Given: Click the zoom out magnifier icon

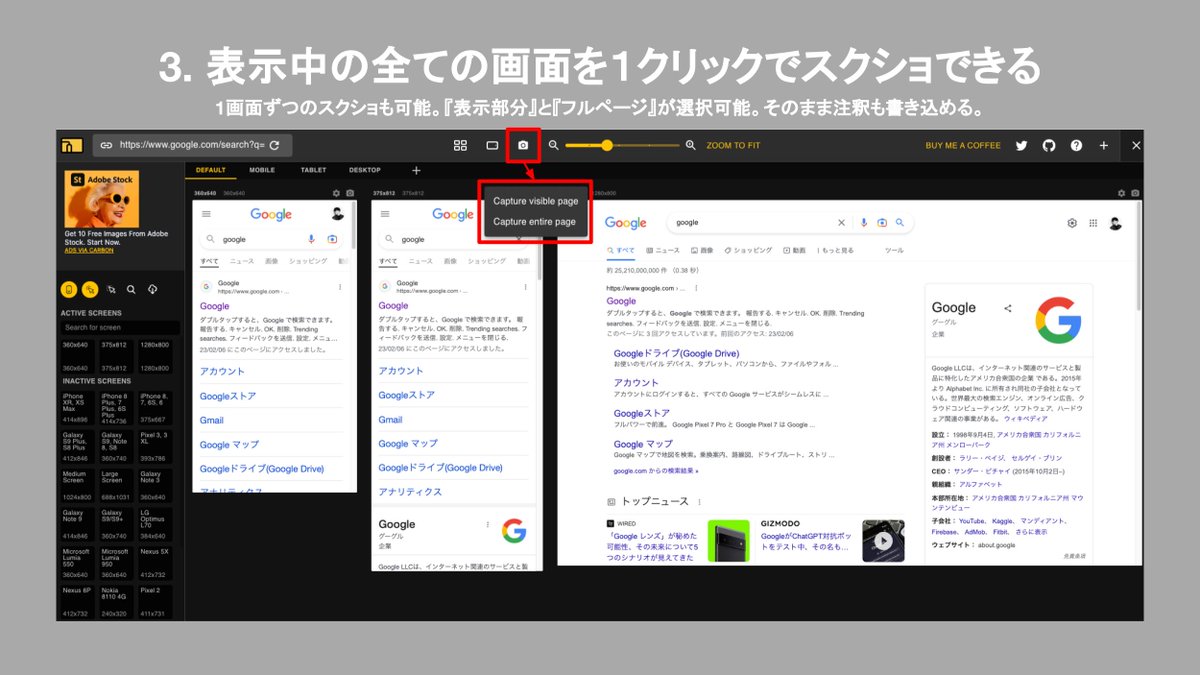Looking at the screenshot, I should click(x=553, y=145).
